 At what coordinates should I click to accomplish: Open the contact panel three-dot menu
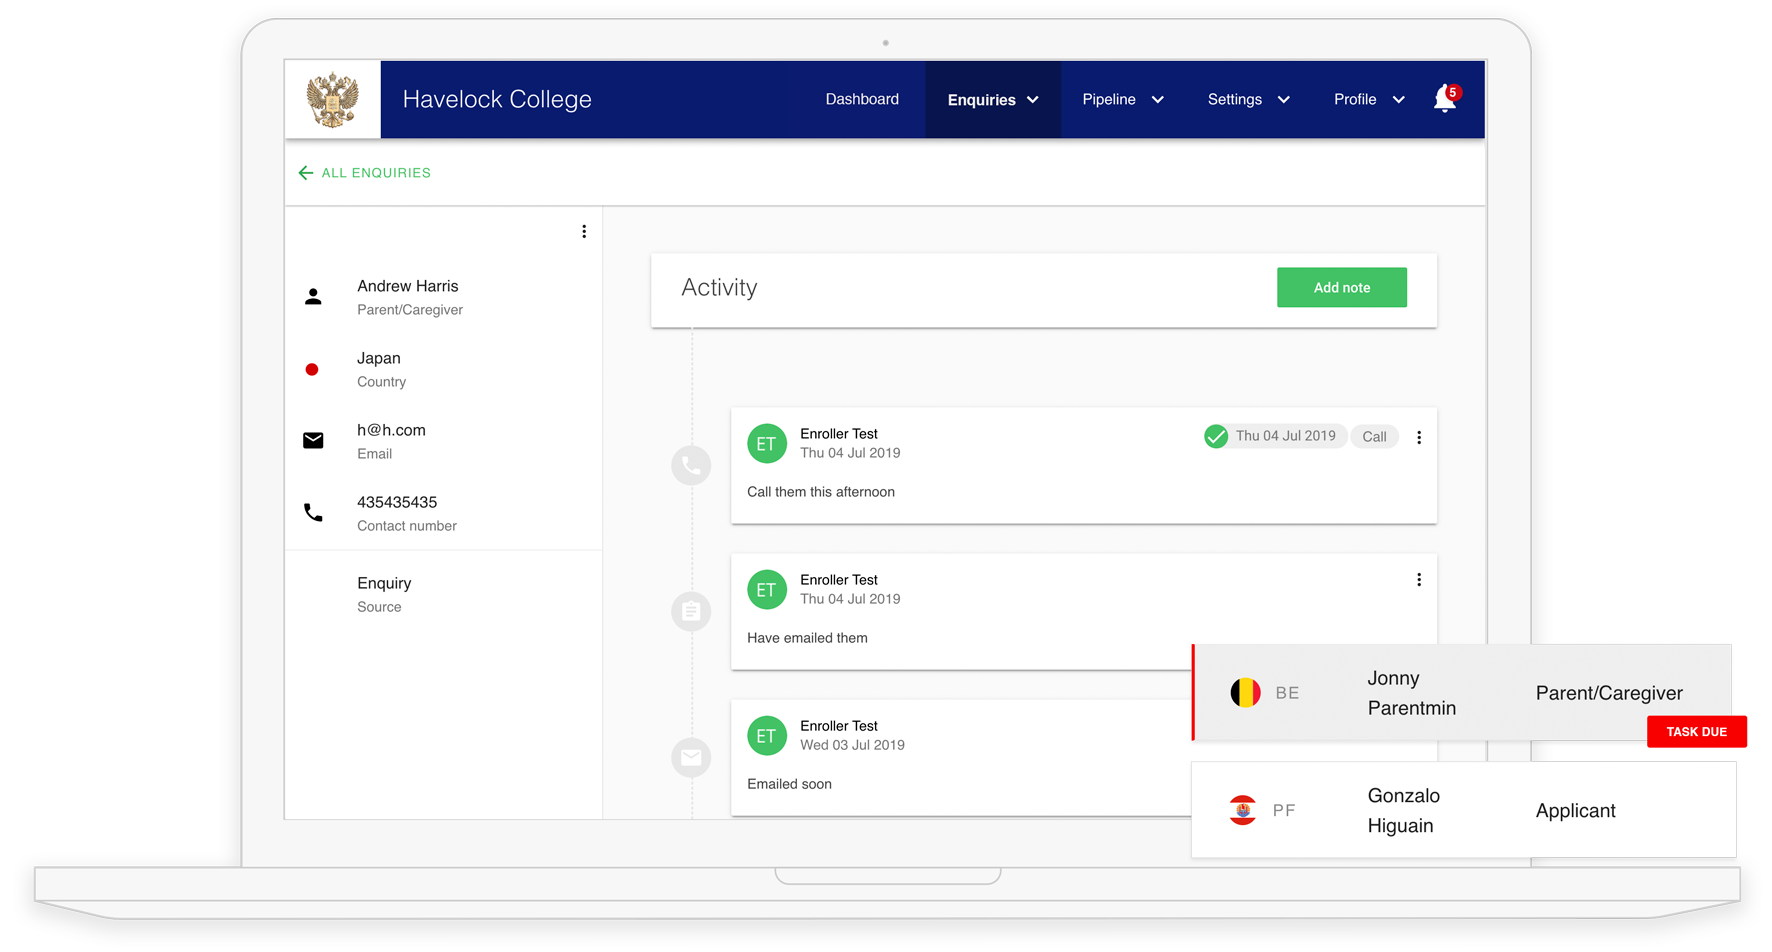point(584,232)
